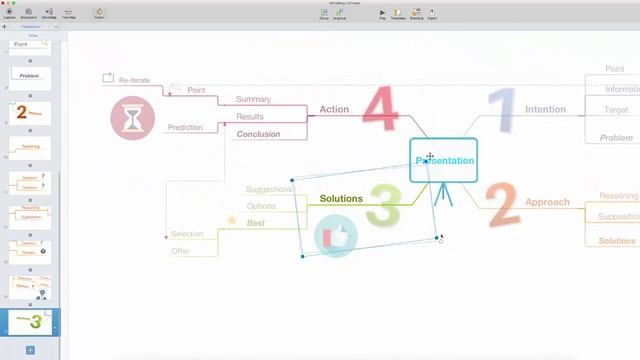Open presentation Templates
Viewport: 640px width, 360px height.
tap(398, 14)
